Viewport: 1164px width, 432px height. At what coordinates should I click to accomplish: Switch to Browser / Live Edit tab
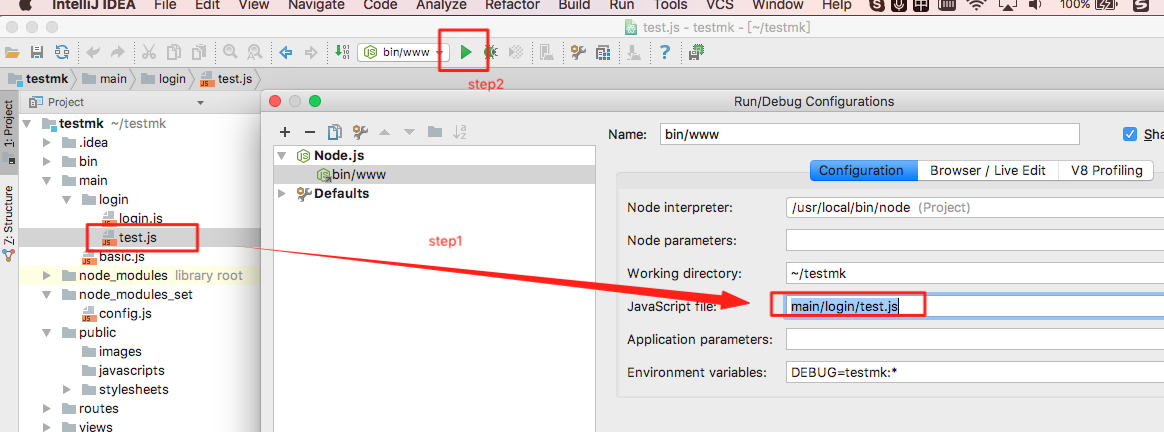[x=987, y=171]
